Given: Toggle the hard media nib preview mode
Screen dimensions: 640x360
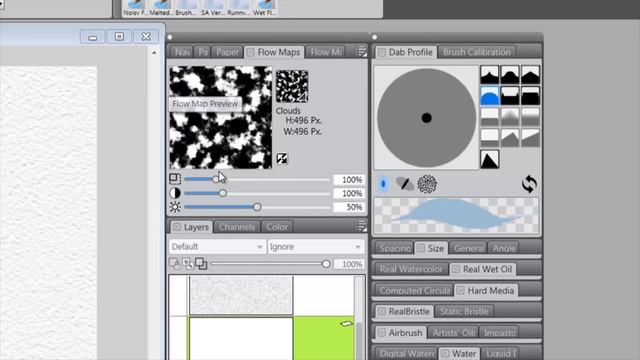Looking at the screenshot, I should 404,184.
